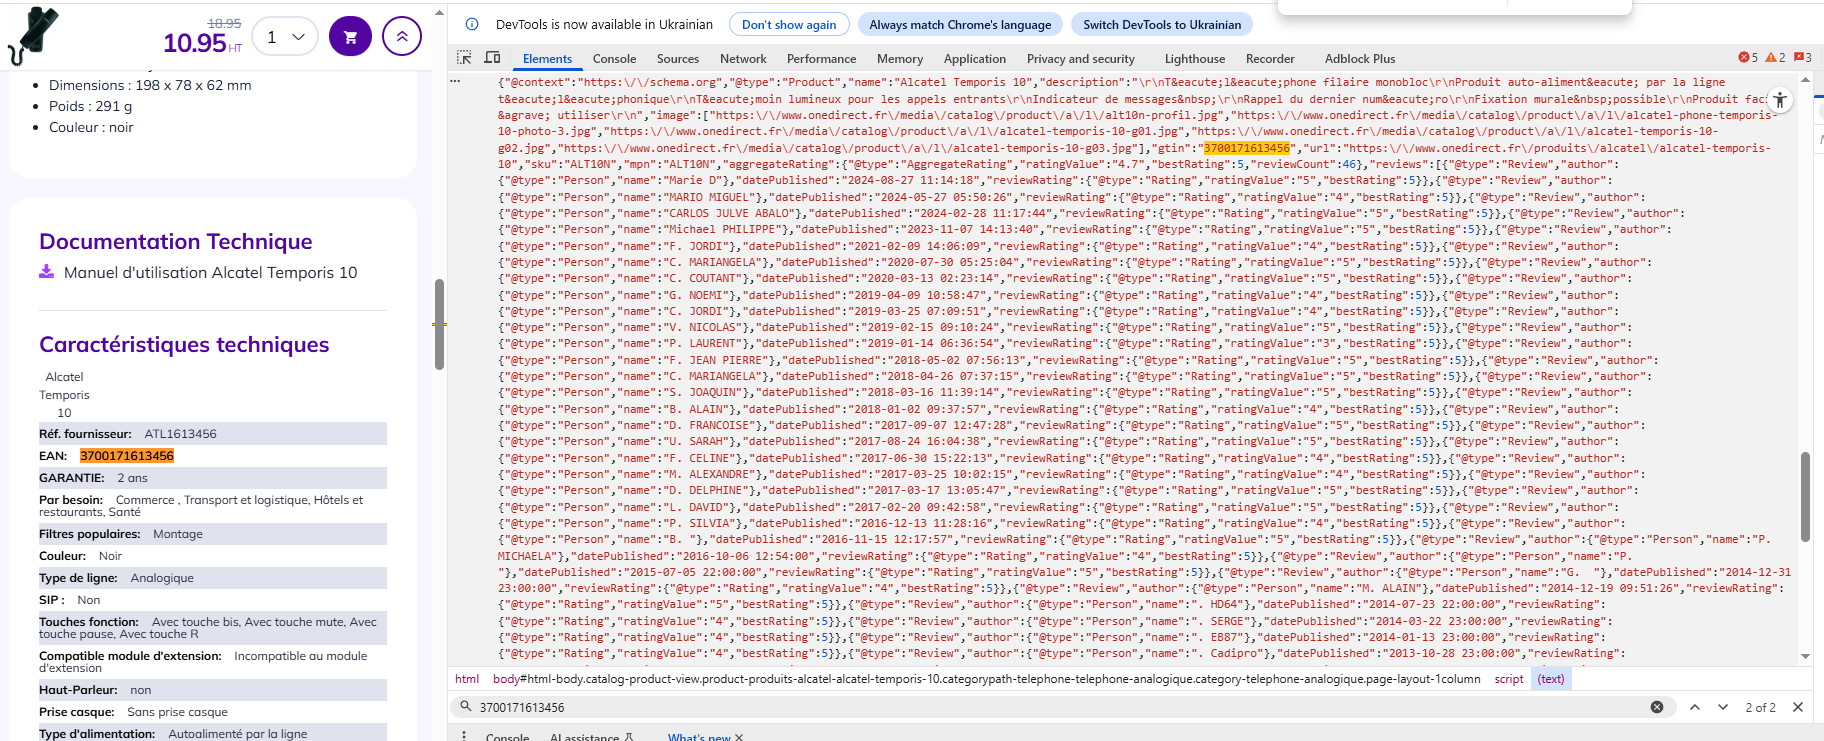Open the issues count indicator
The width and height of the screenshot is (1824, 741).
[x=1803, y=58]
